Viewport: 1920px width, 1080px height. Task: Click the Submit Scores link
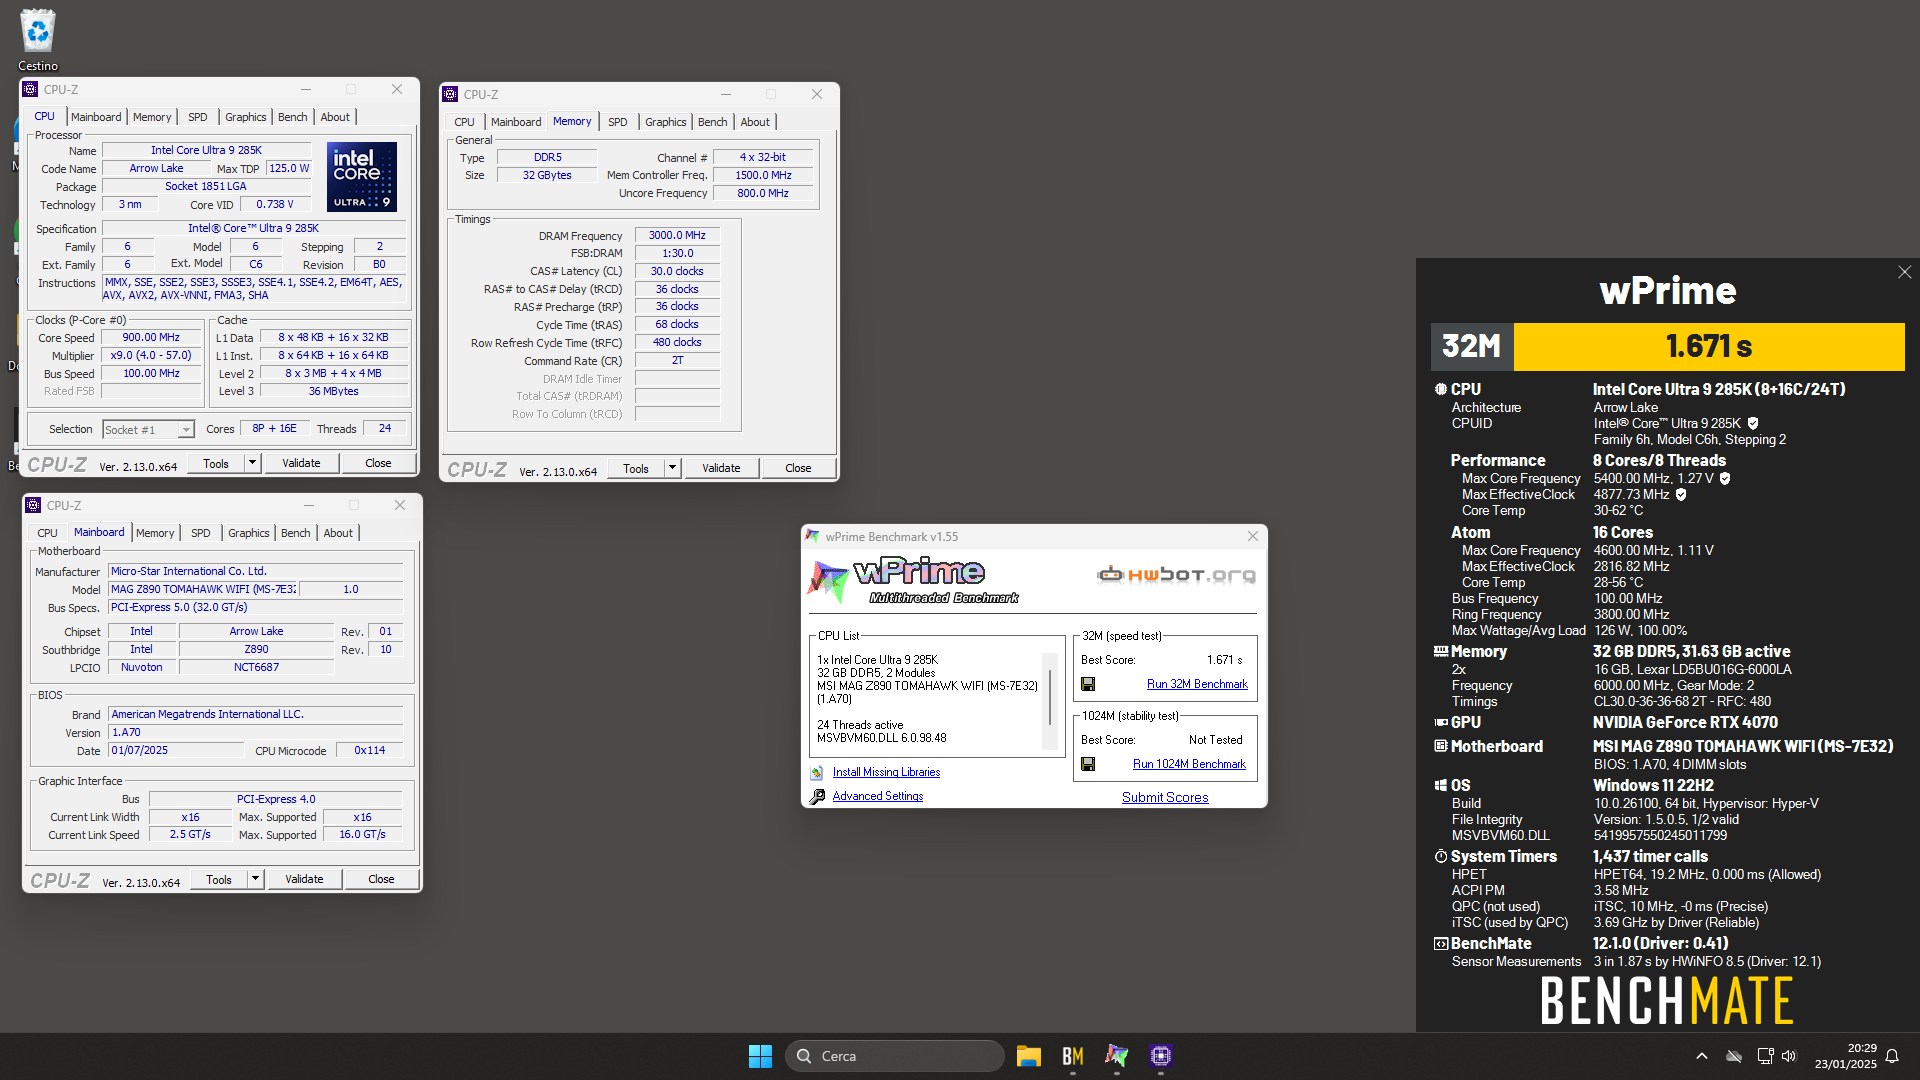point(1165,798)
